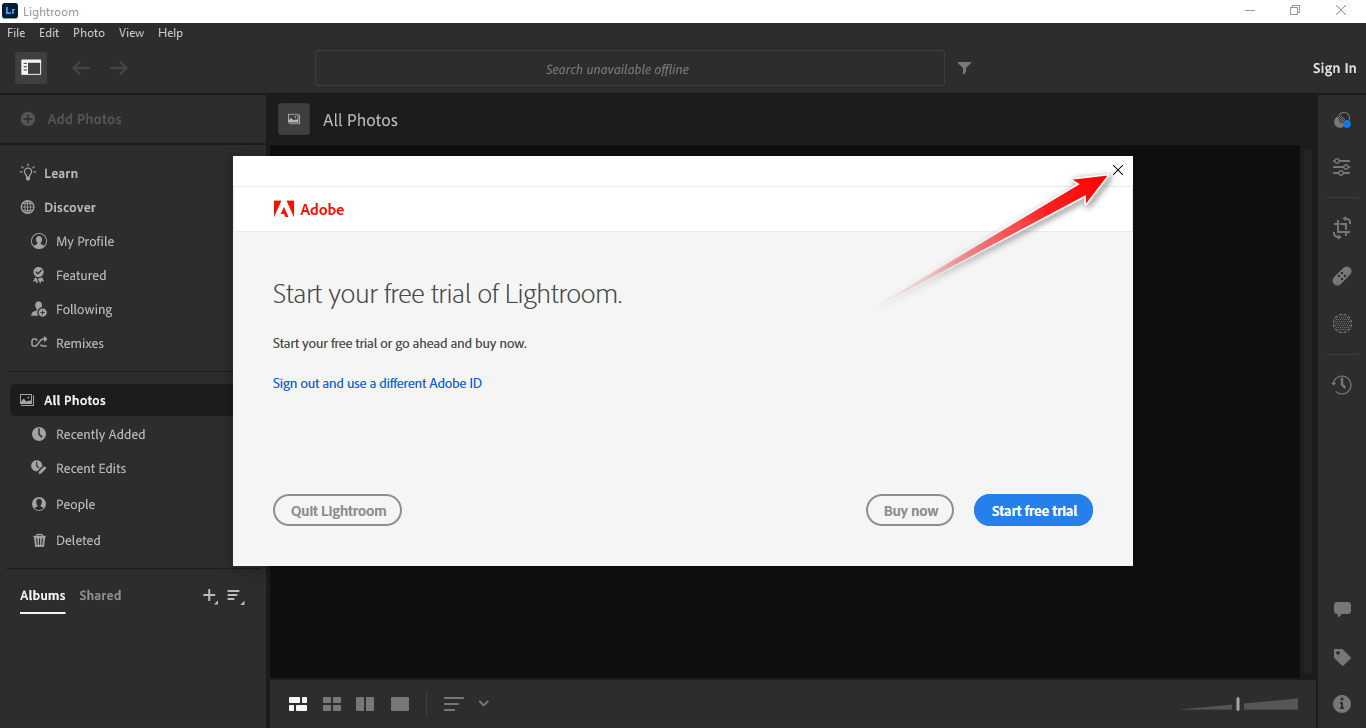The width and height of the screenshot is (1366, 728).
Task: Adjust the thumbnail size slider
Action: 1238,704
